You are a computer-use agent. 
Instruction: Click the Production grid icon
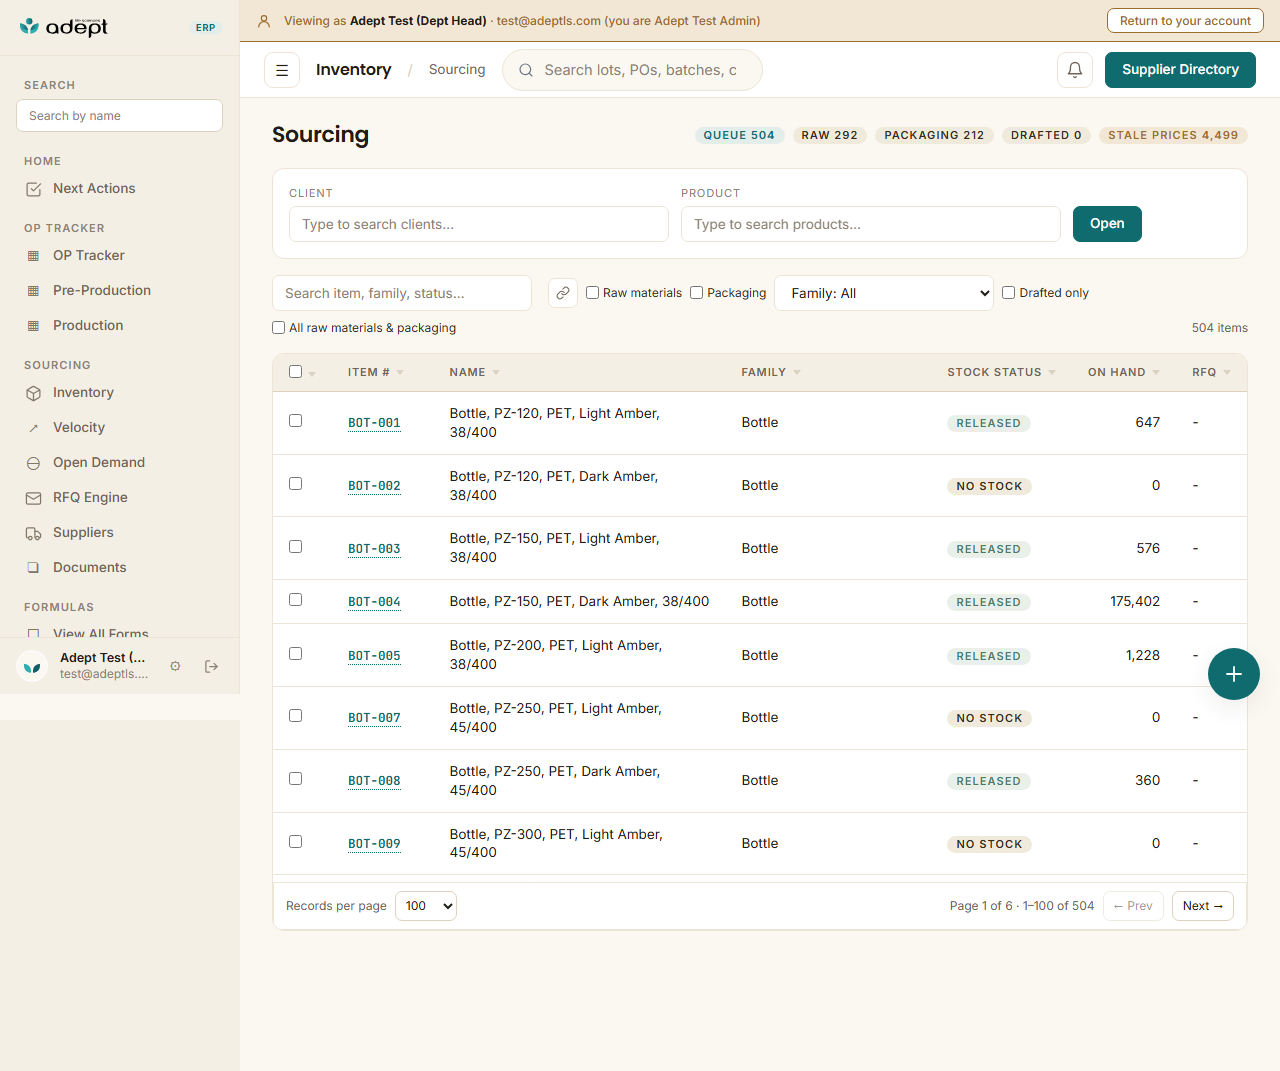tap(34, 326)
